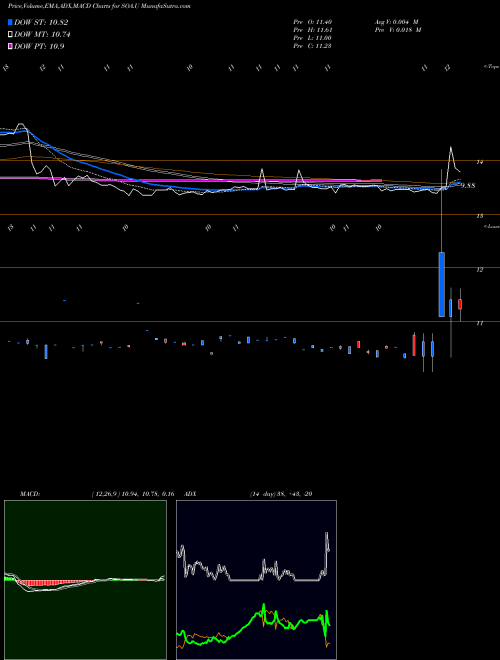Click ADX values '(14 day) 38, +43, -20'

(x=281, y=494)
